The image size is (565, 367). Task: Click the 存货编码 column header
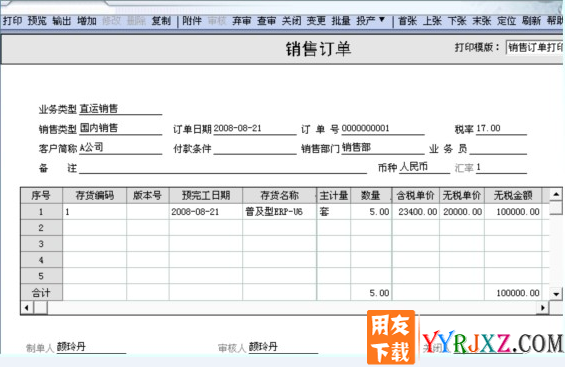pos(94,196)
